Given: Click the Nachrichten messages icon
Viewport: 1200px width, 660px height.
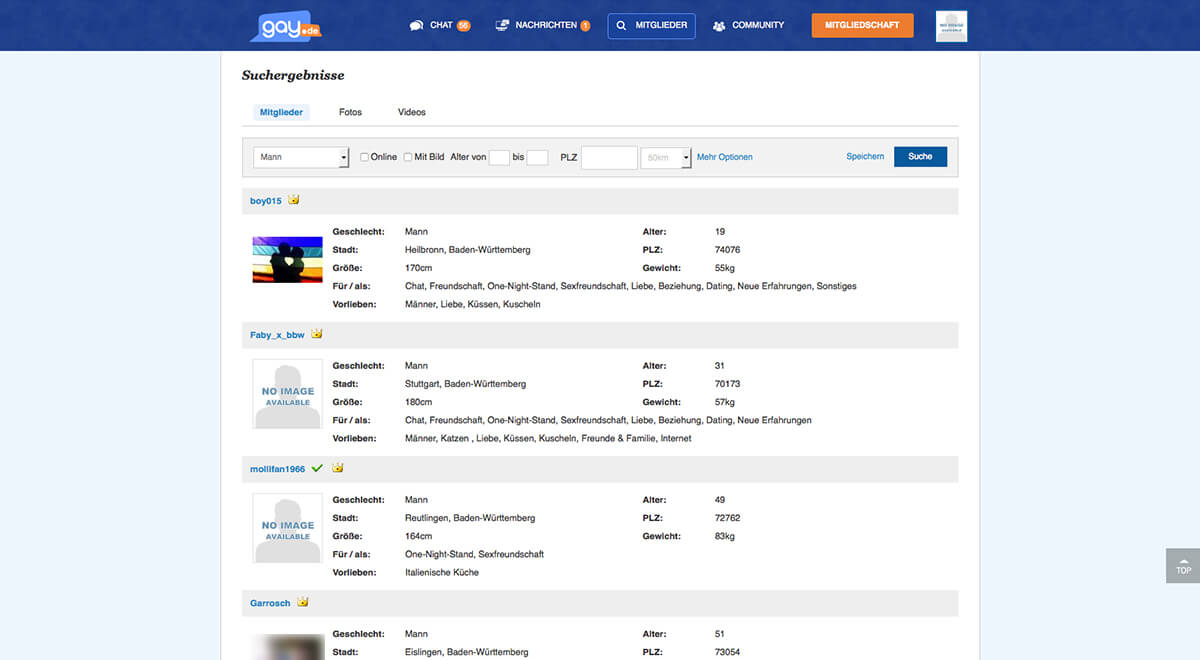Looking at the screenshot, I should click(503, 26).
